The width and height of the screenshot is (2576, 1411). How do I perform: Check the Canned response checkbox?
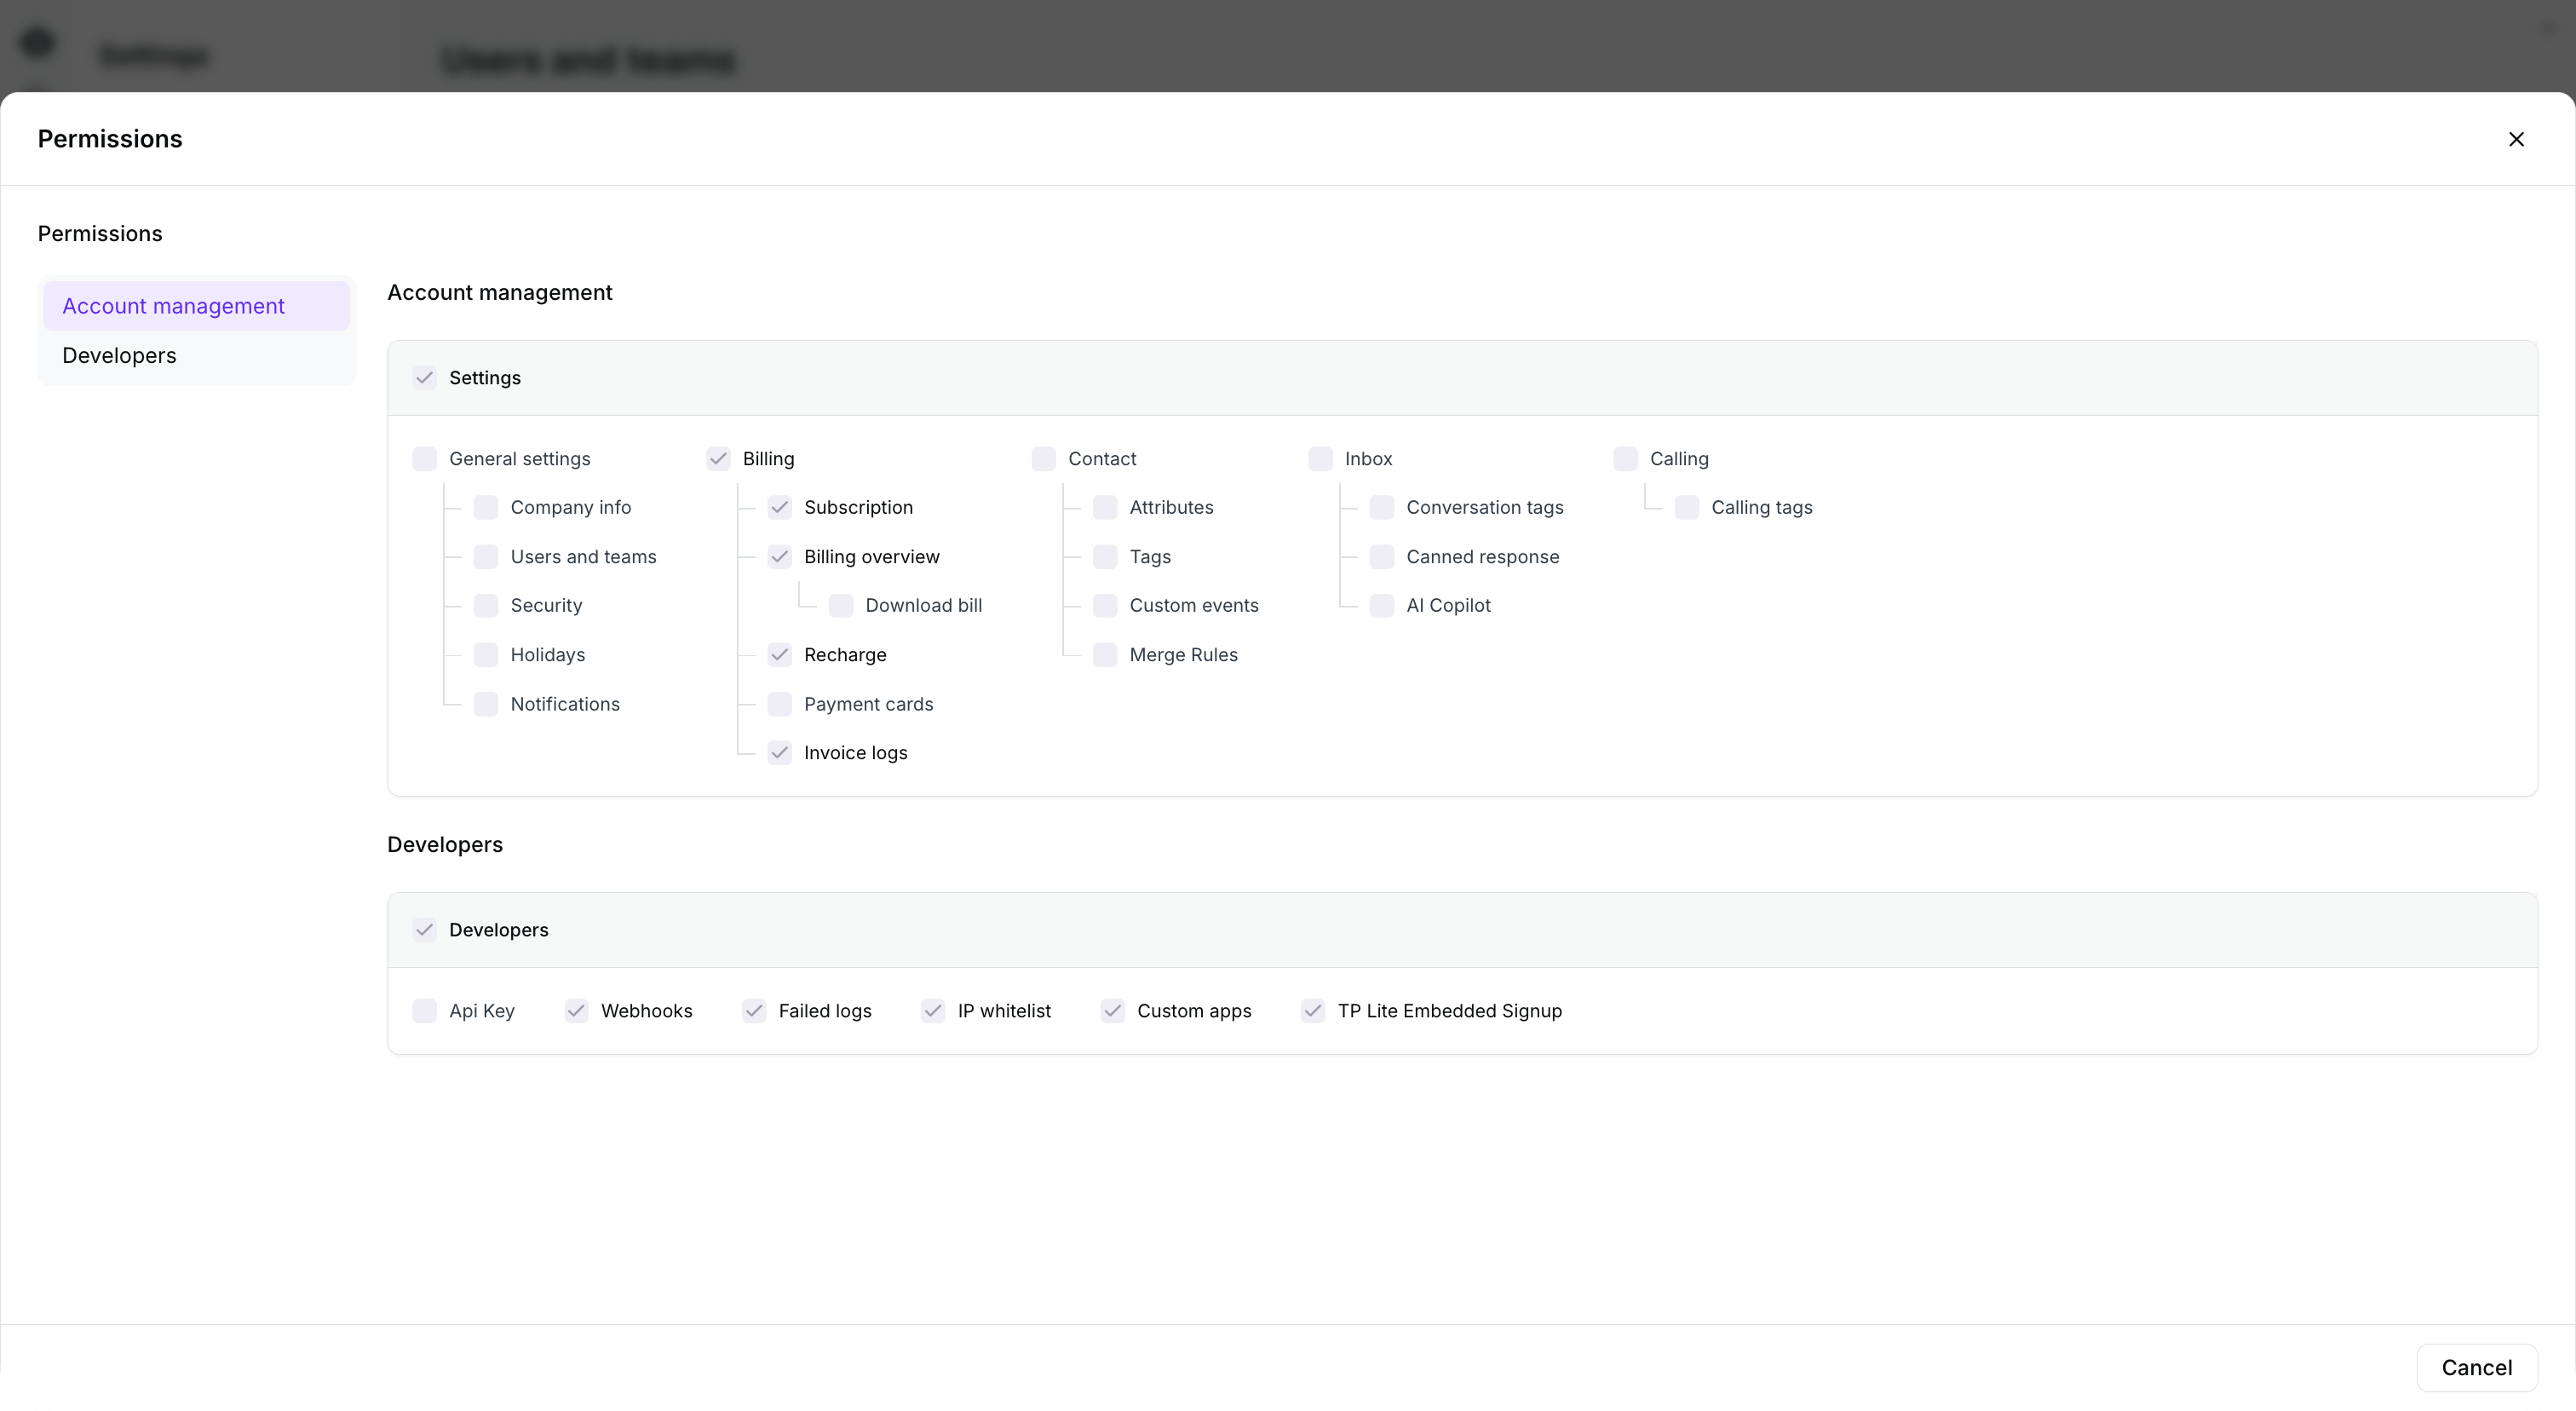1382,557
